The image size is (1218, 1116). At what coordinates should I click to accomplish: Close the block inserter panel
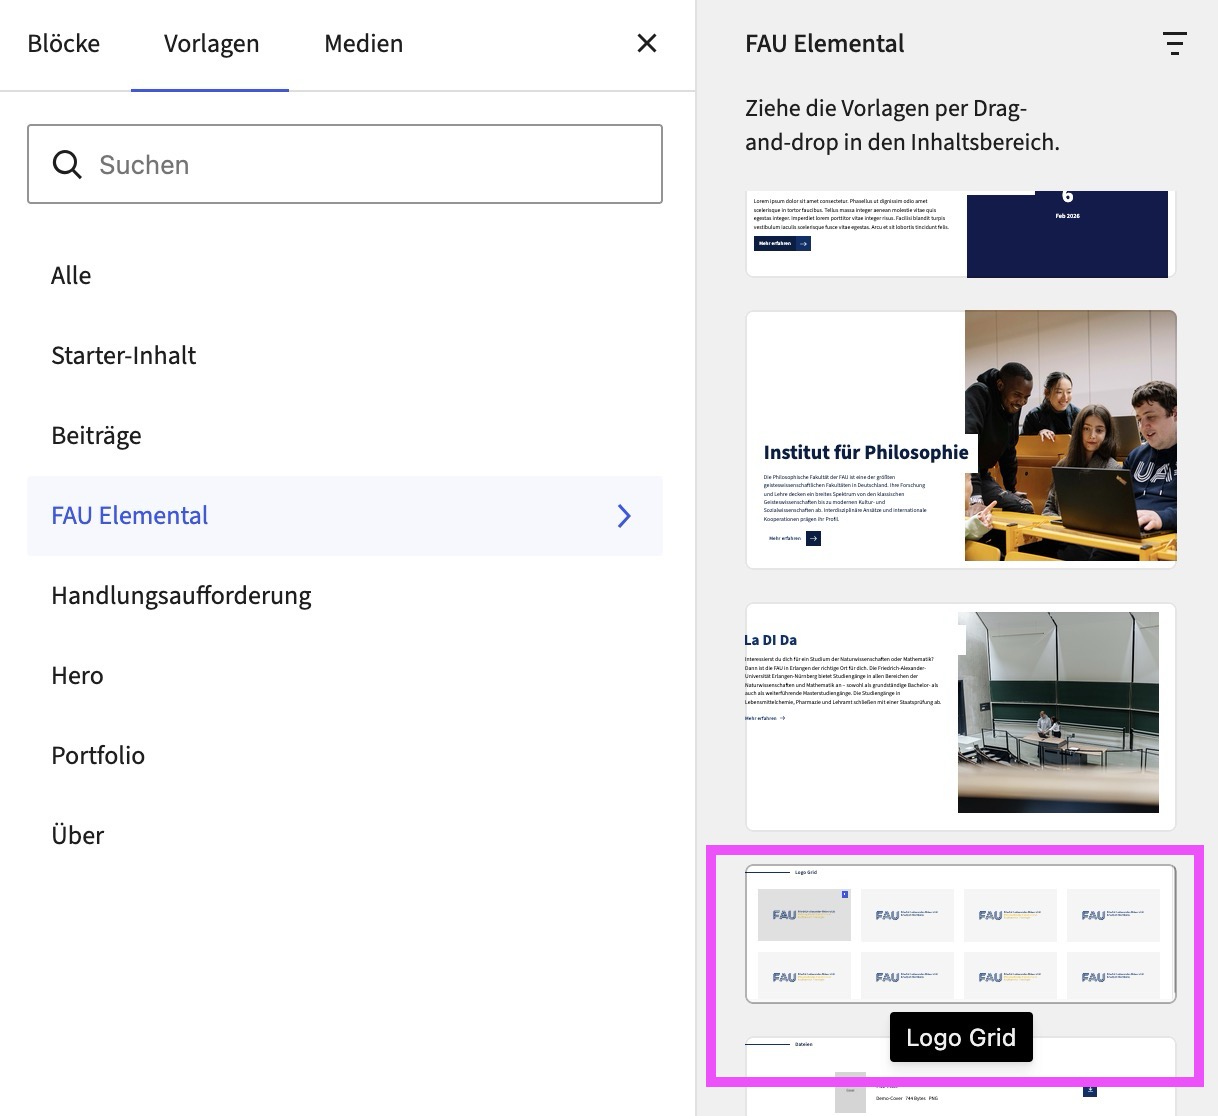click(647, 43)
